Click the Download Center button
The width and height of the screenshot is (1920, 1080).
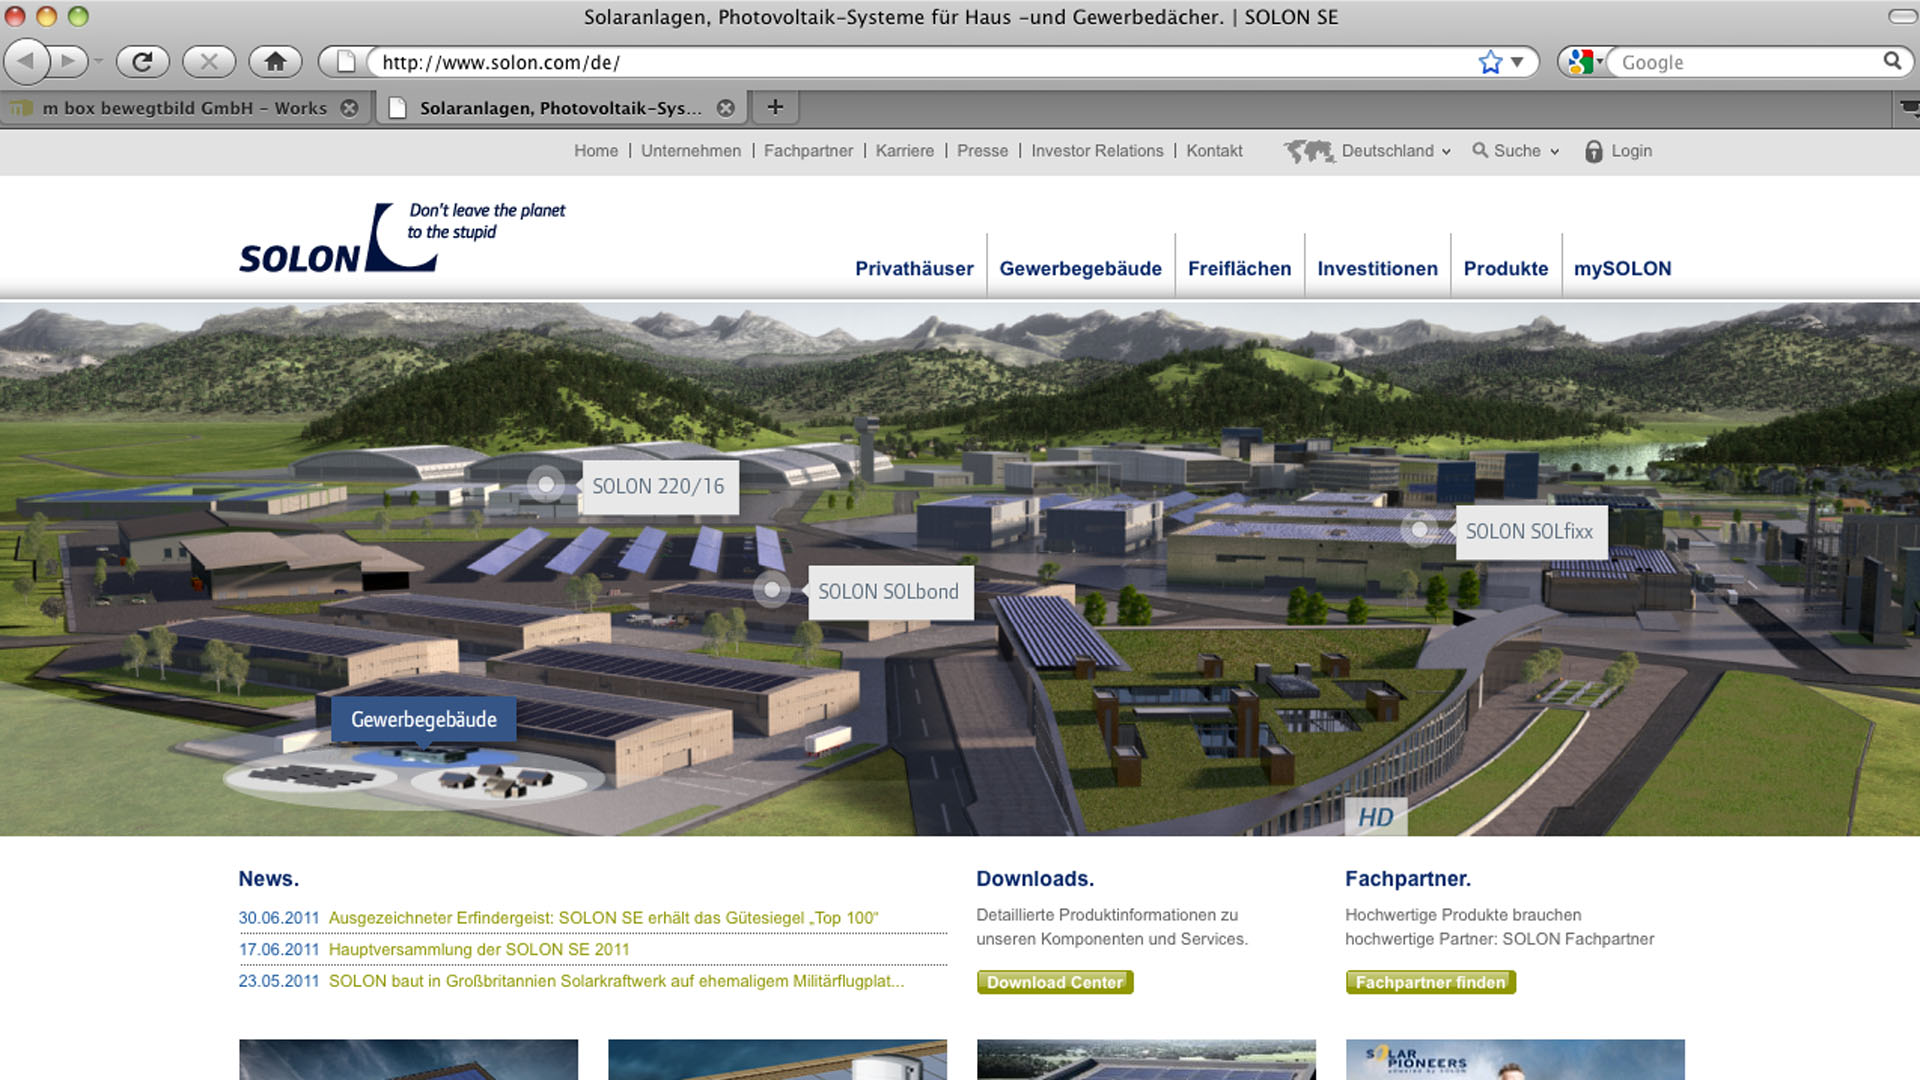(1055, 983)
